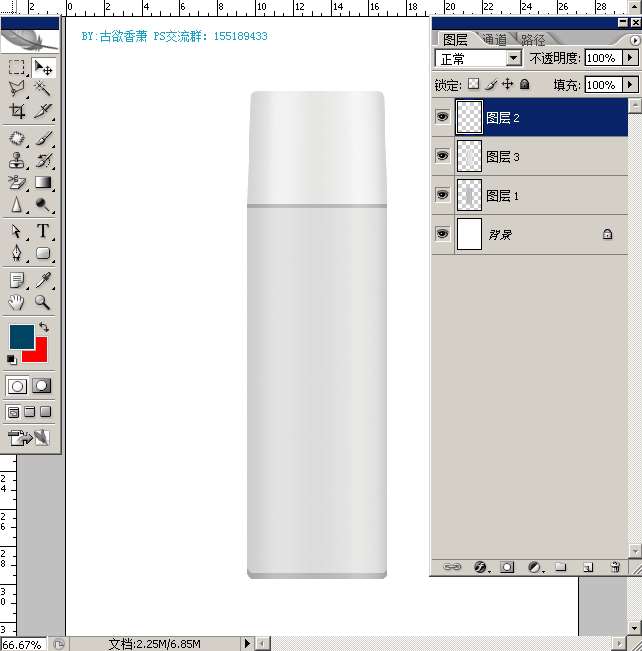
Task: Select the Healing Brush tool
Action: click(17, 138)
